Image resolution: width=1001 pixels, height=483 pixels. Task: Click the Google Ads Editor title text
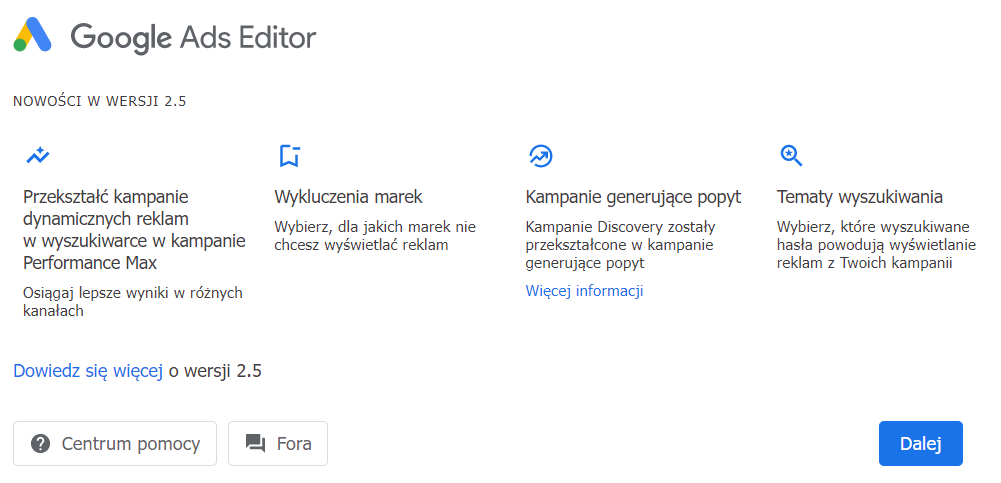click(193, 37)
